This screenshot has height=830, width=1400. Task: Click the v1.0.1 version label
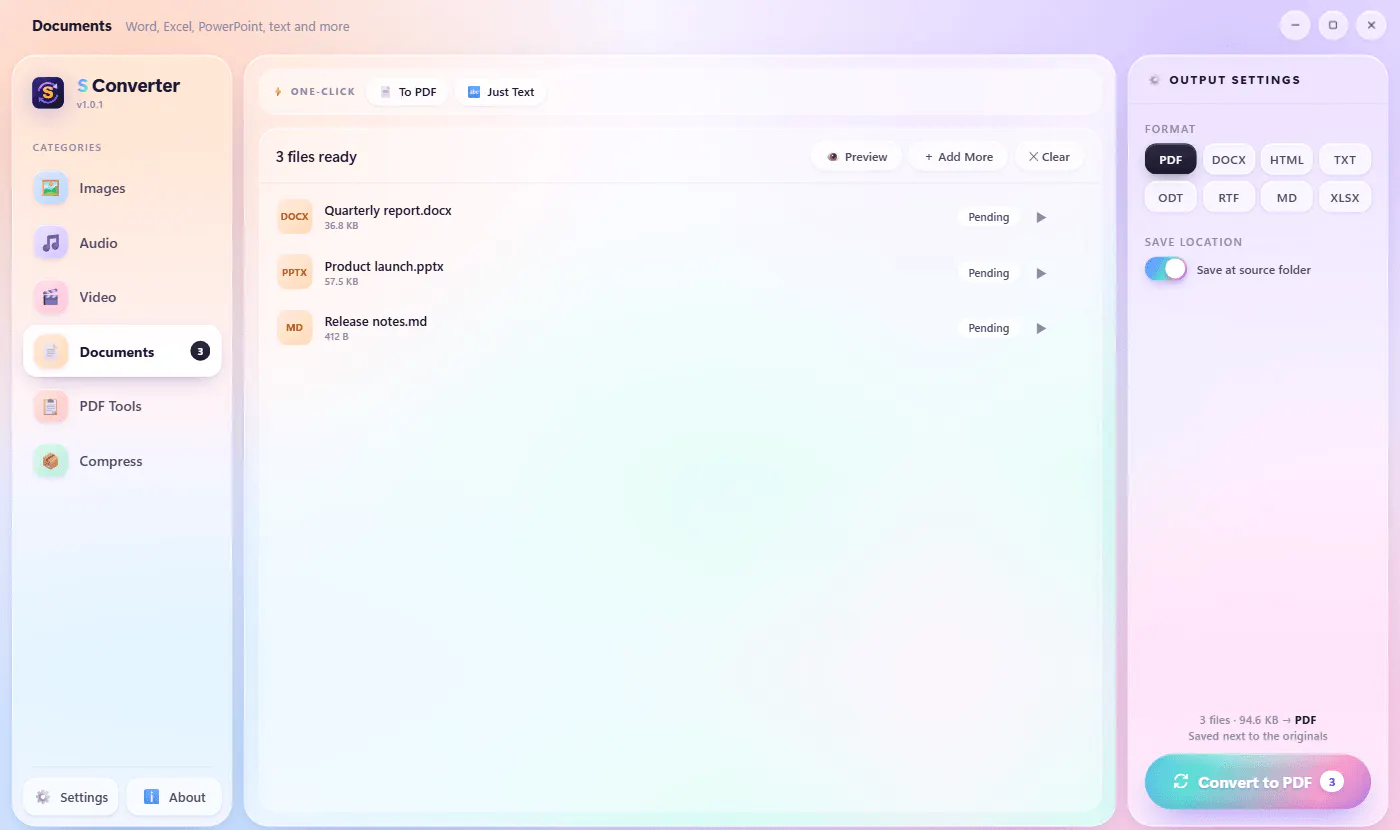pos(90,105)
